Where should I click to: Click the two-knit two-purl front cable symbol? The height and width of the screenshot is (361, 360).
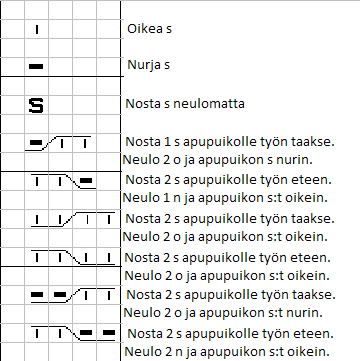pos(73,333)
